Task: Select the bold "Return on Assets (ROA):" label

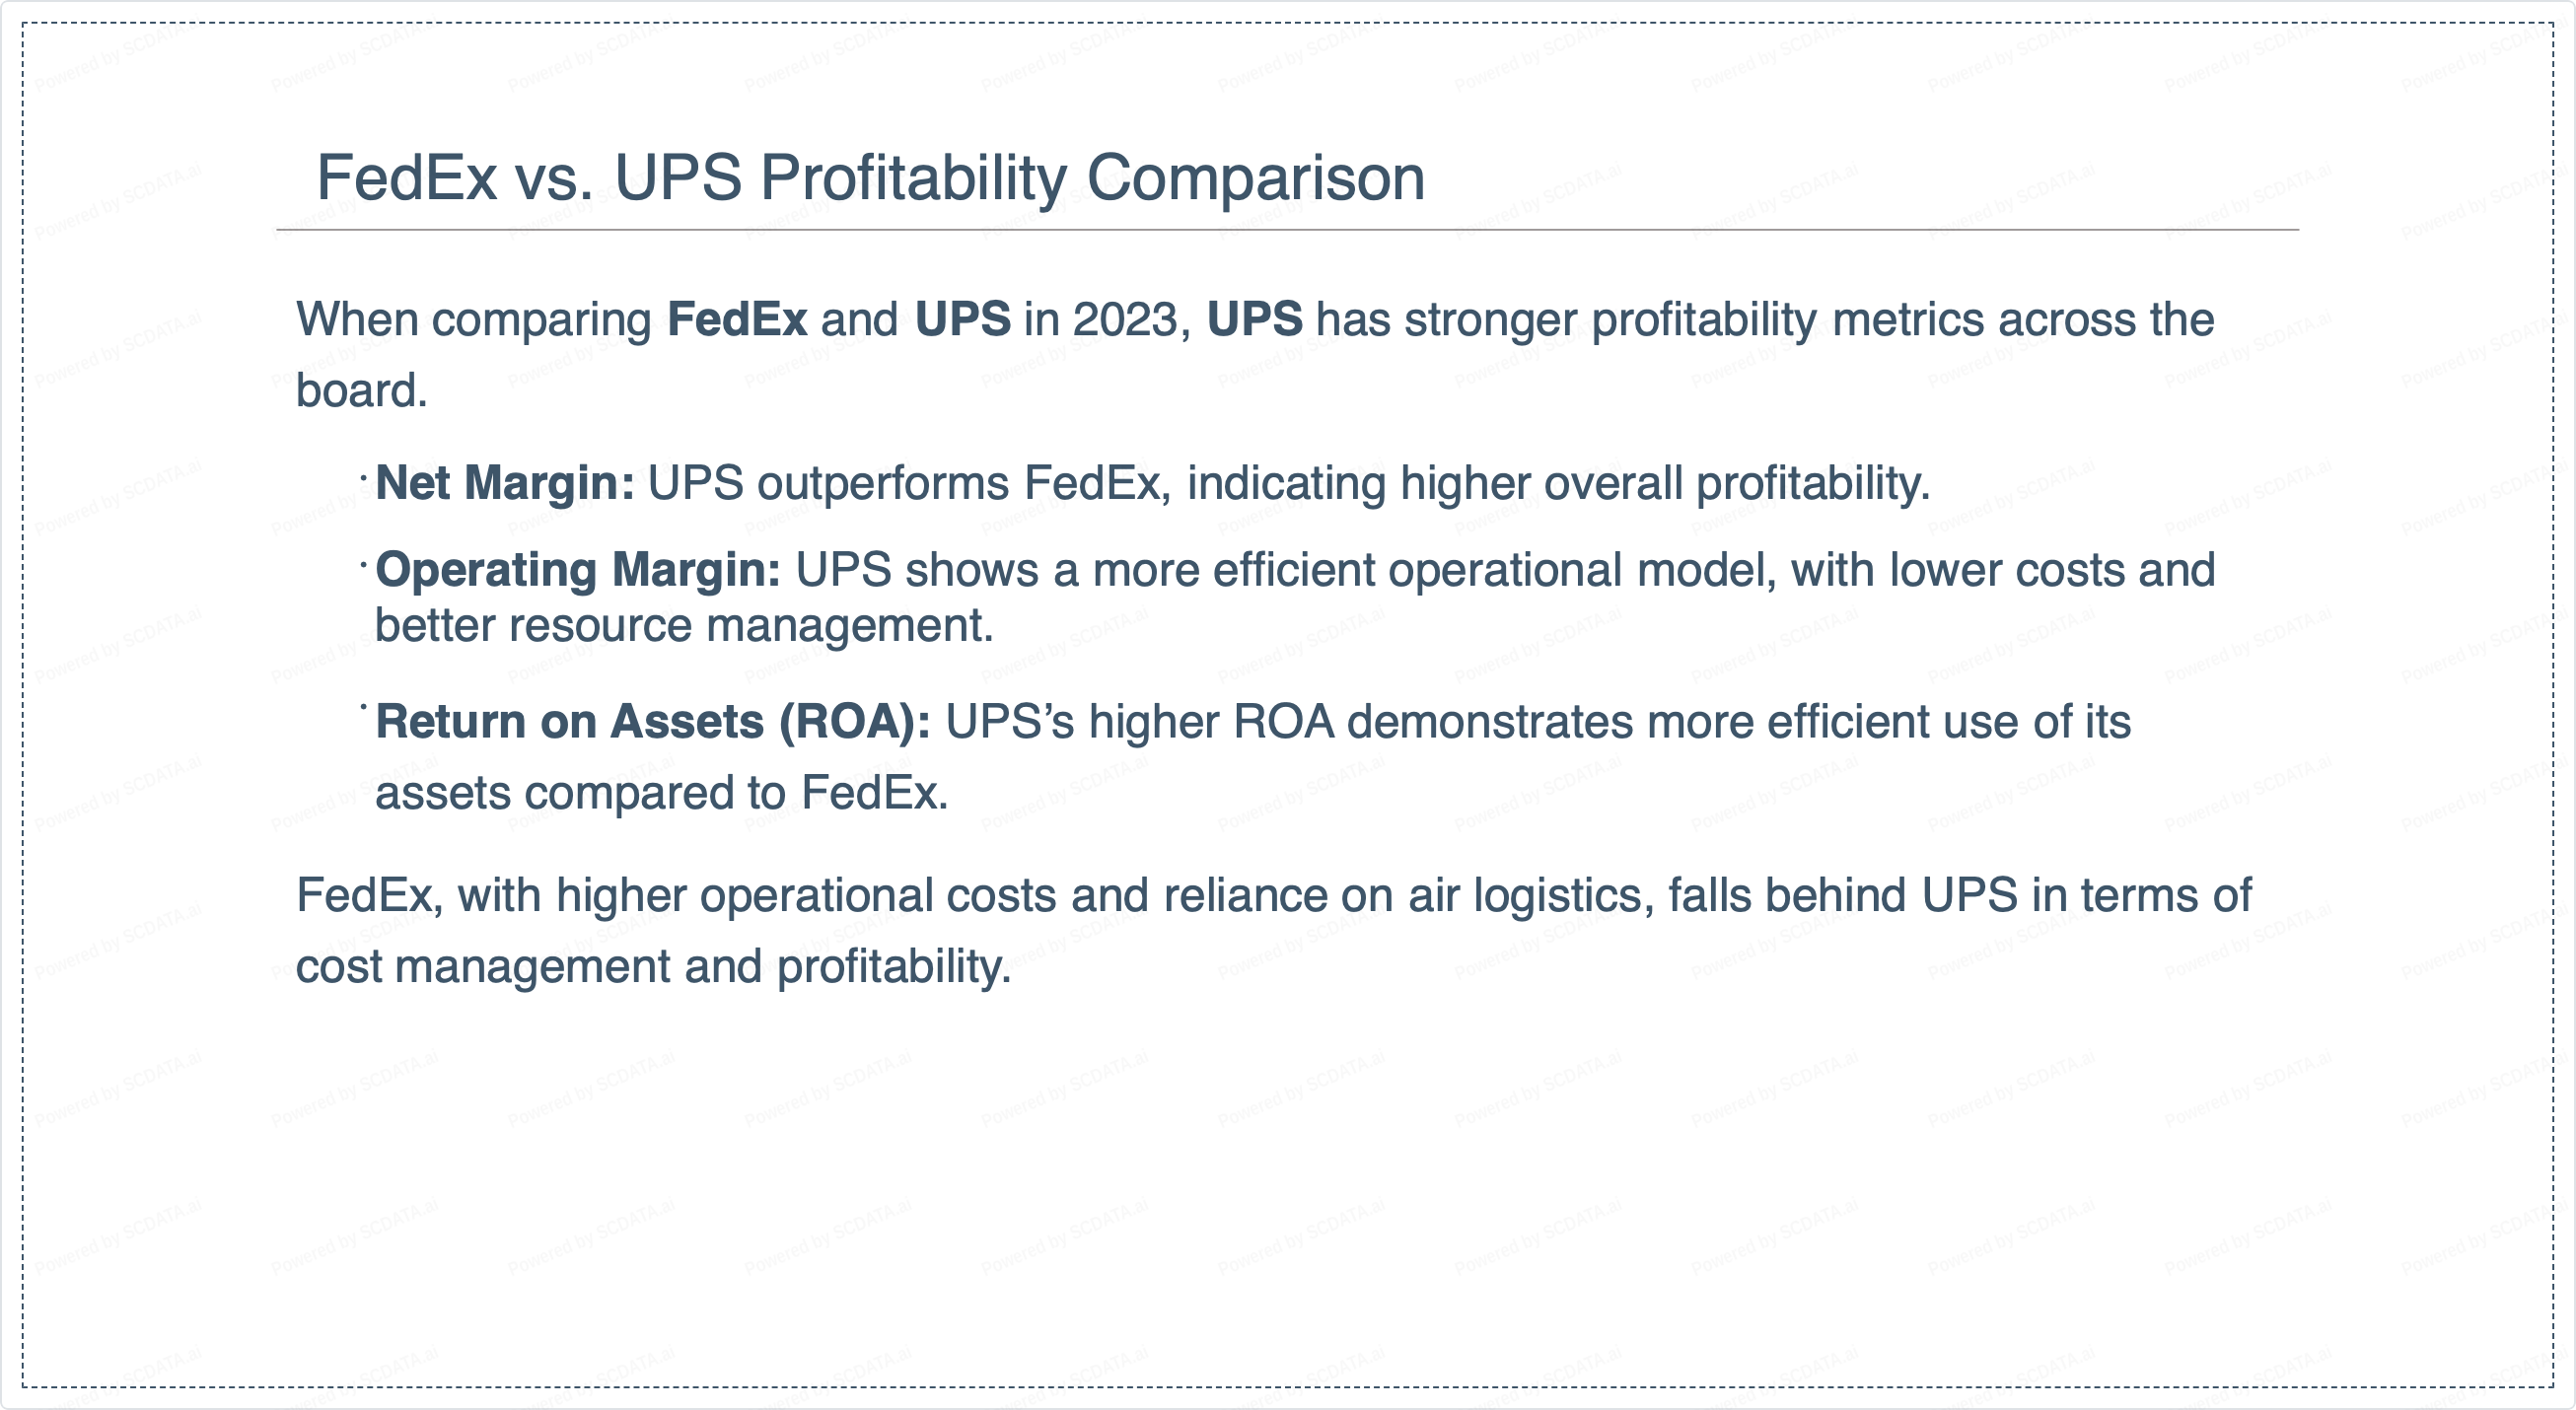Action: (652, 722)
